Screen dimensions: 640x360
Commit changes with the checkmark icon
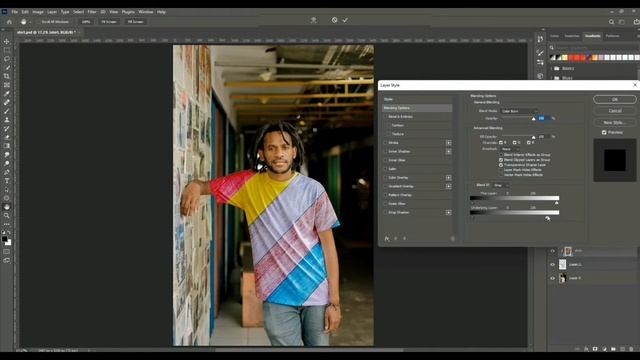345,20
